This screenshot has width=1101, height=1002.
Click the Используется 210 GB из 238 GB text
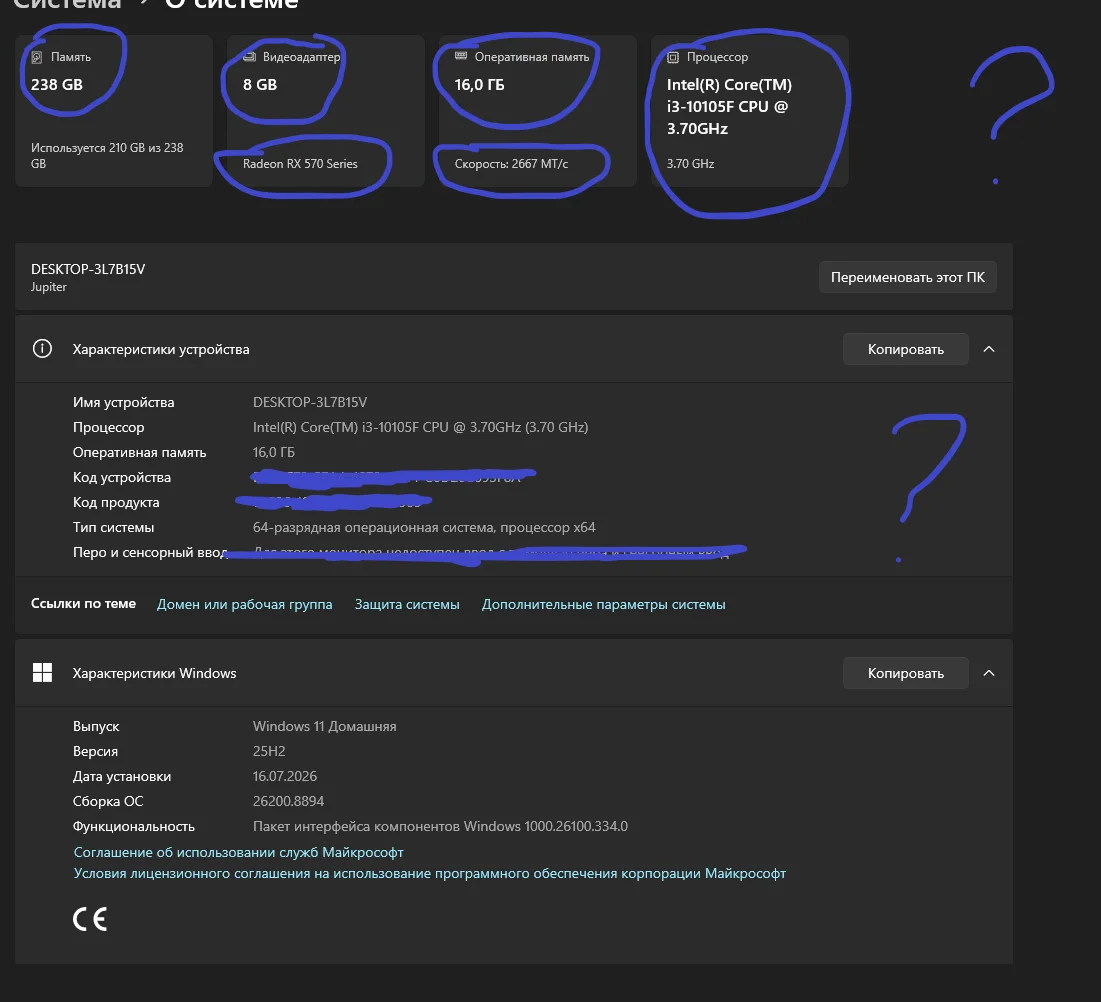coord(107,155)
